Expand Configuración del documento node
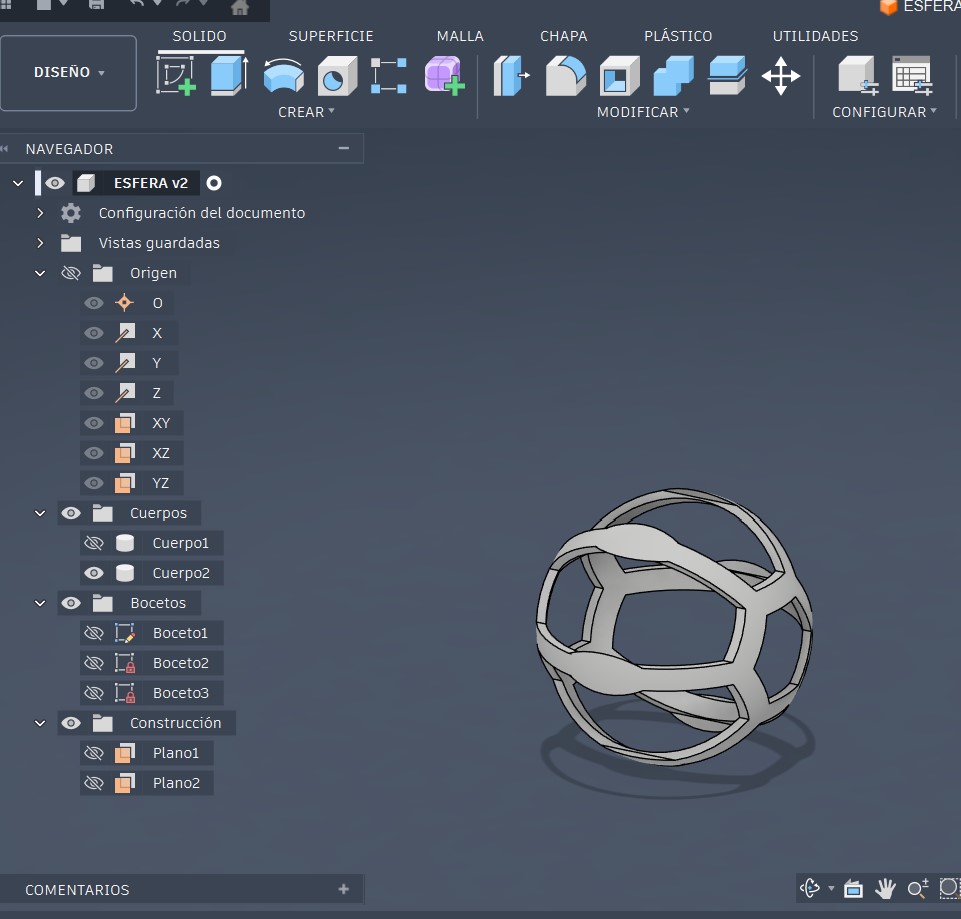 [x=40, y=213]
